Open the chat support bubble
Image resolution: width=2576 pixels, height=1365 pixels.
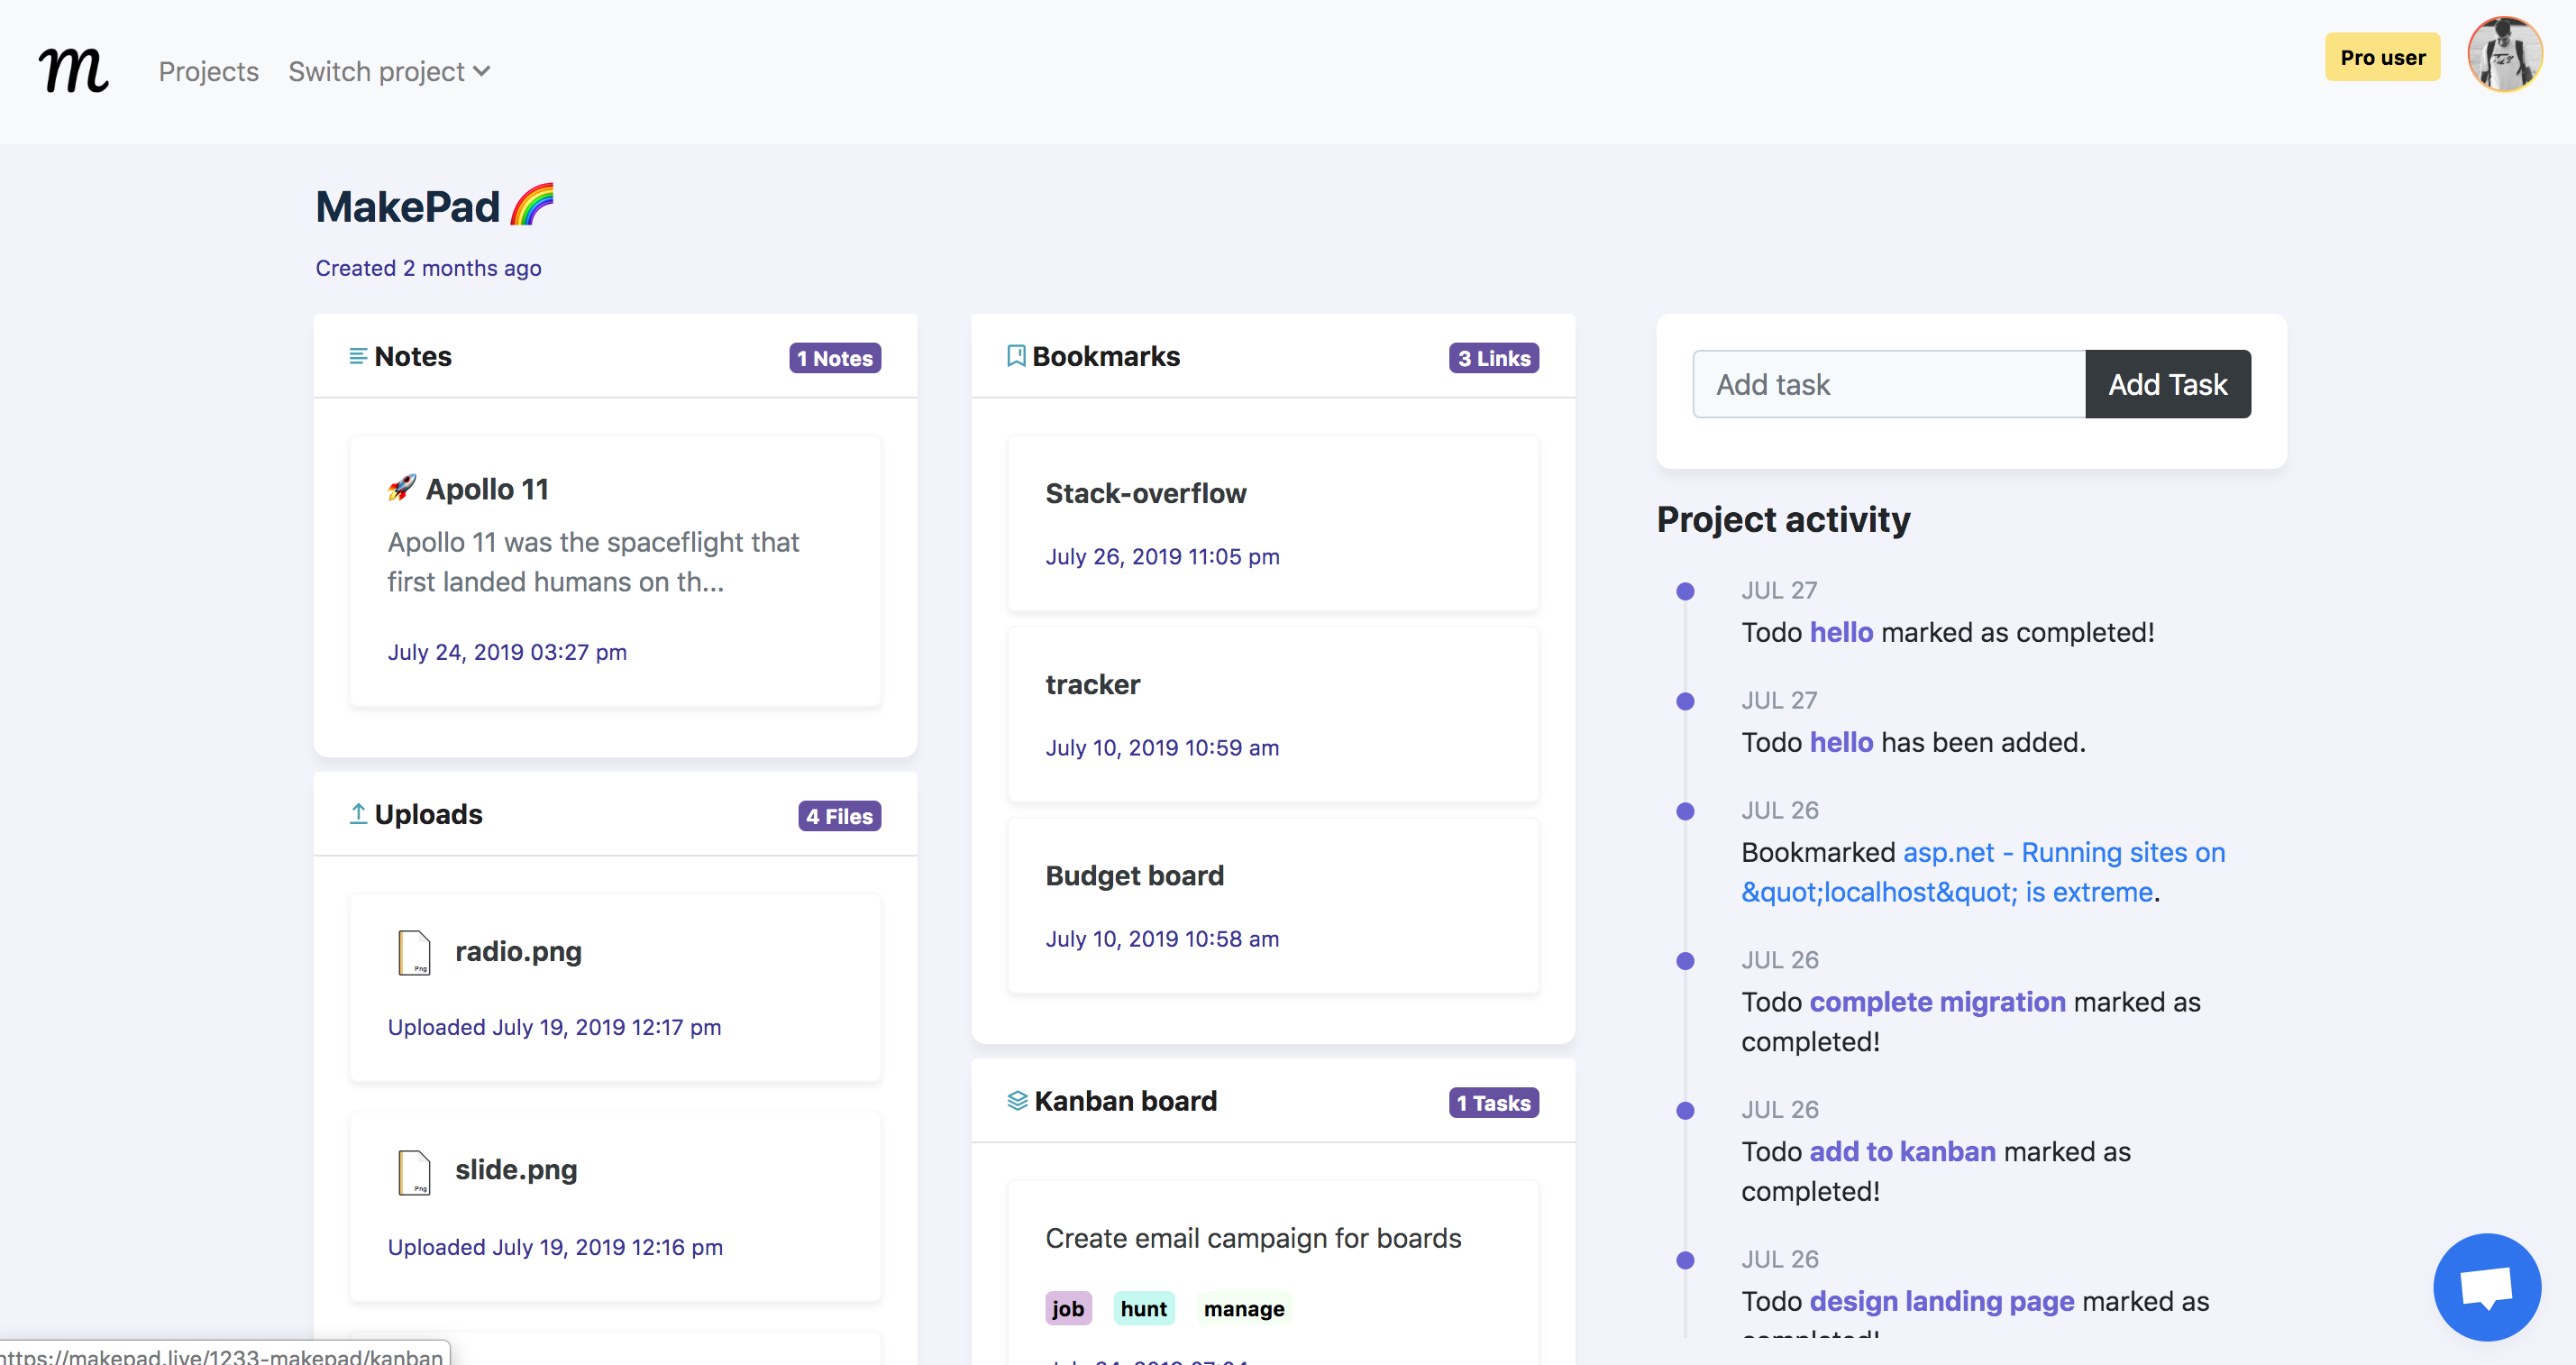pyautogui.click(x=2487, y=1287)
